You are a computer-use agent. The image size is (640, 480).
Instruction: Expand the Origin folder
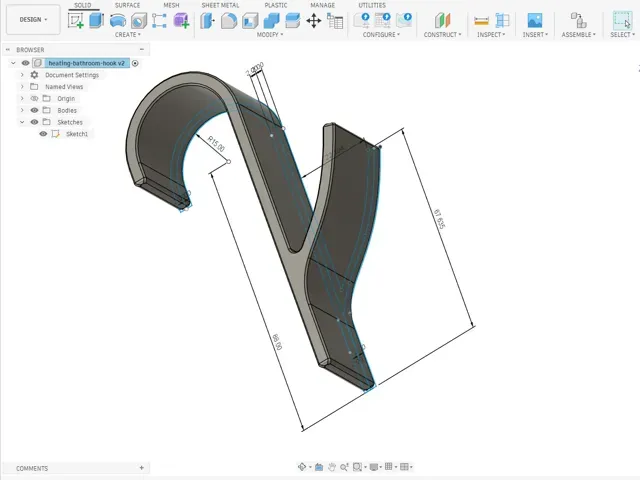22,98
